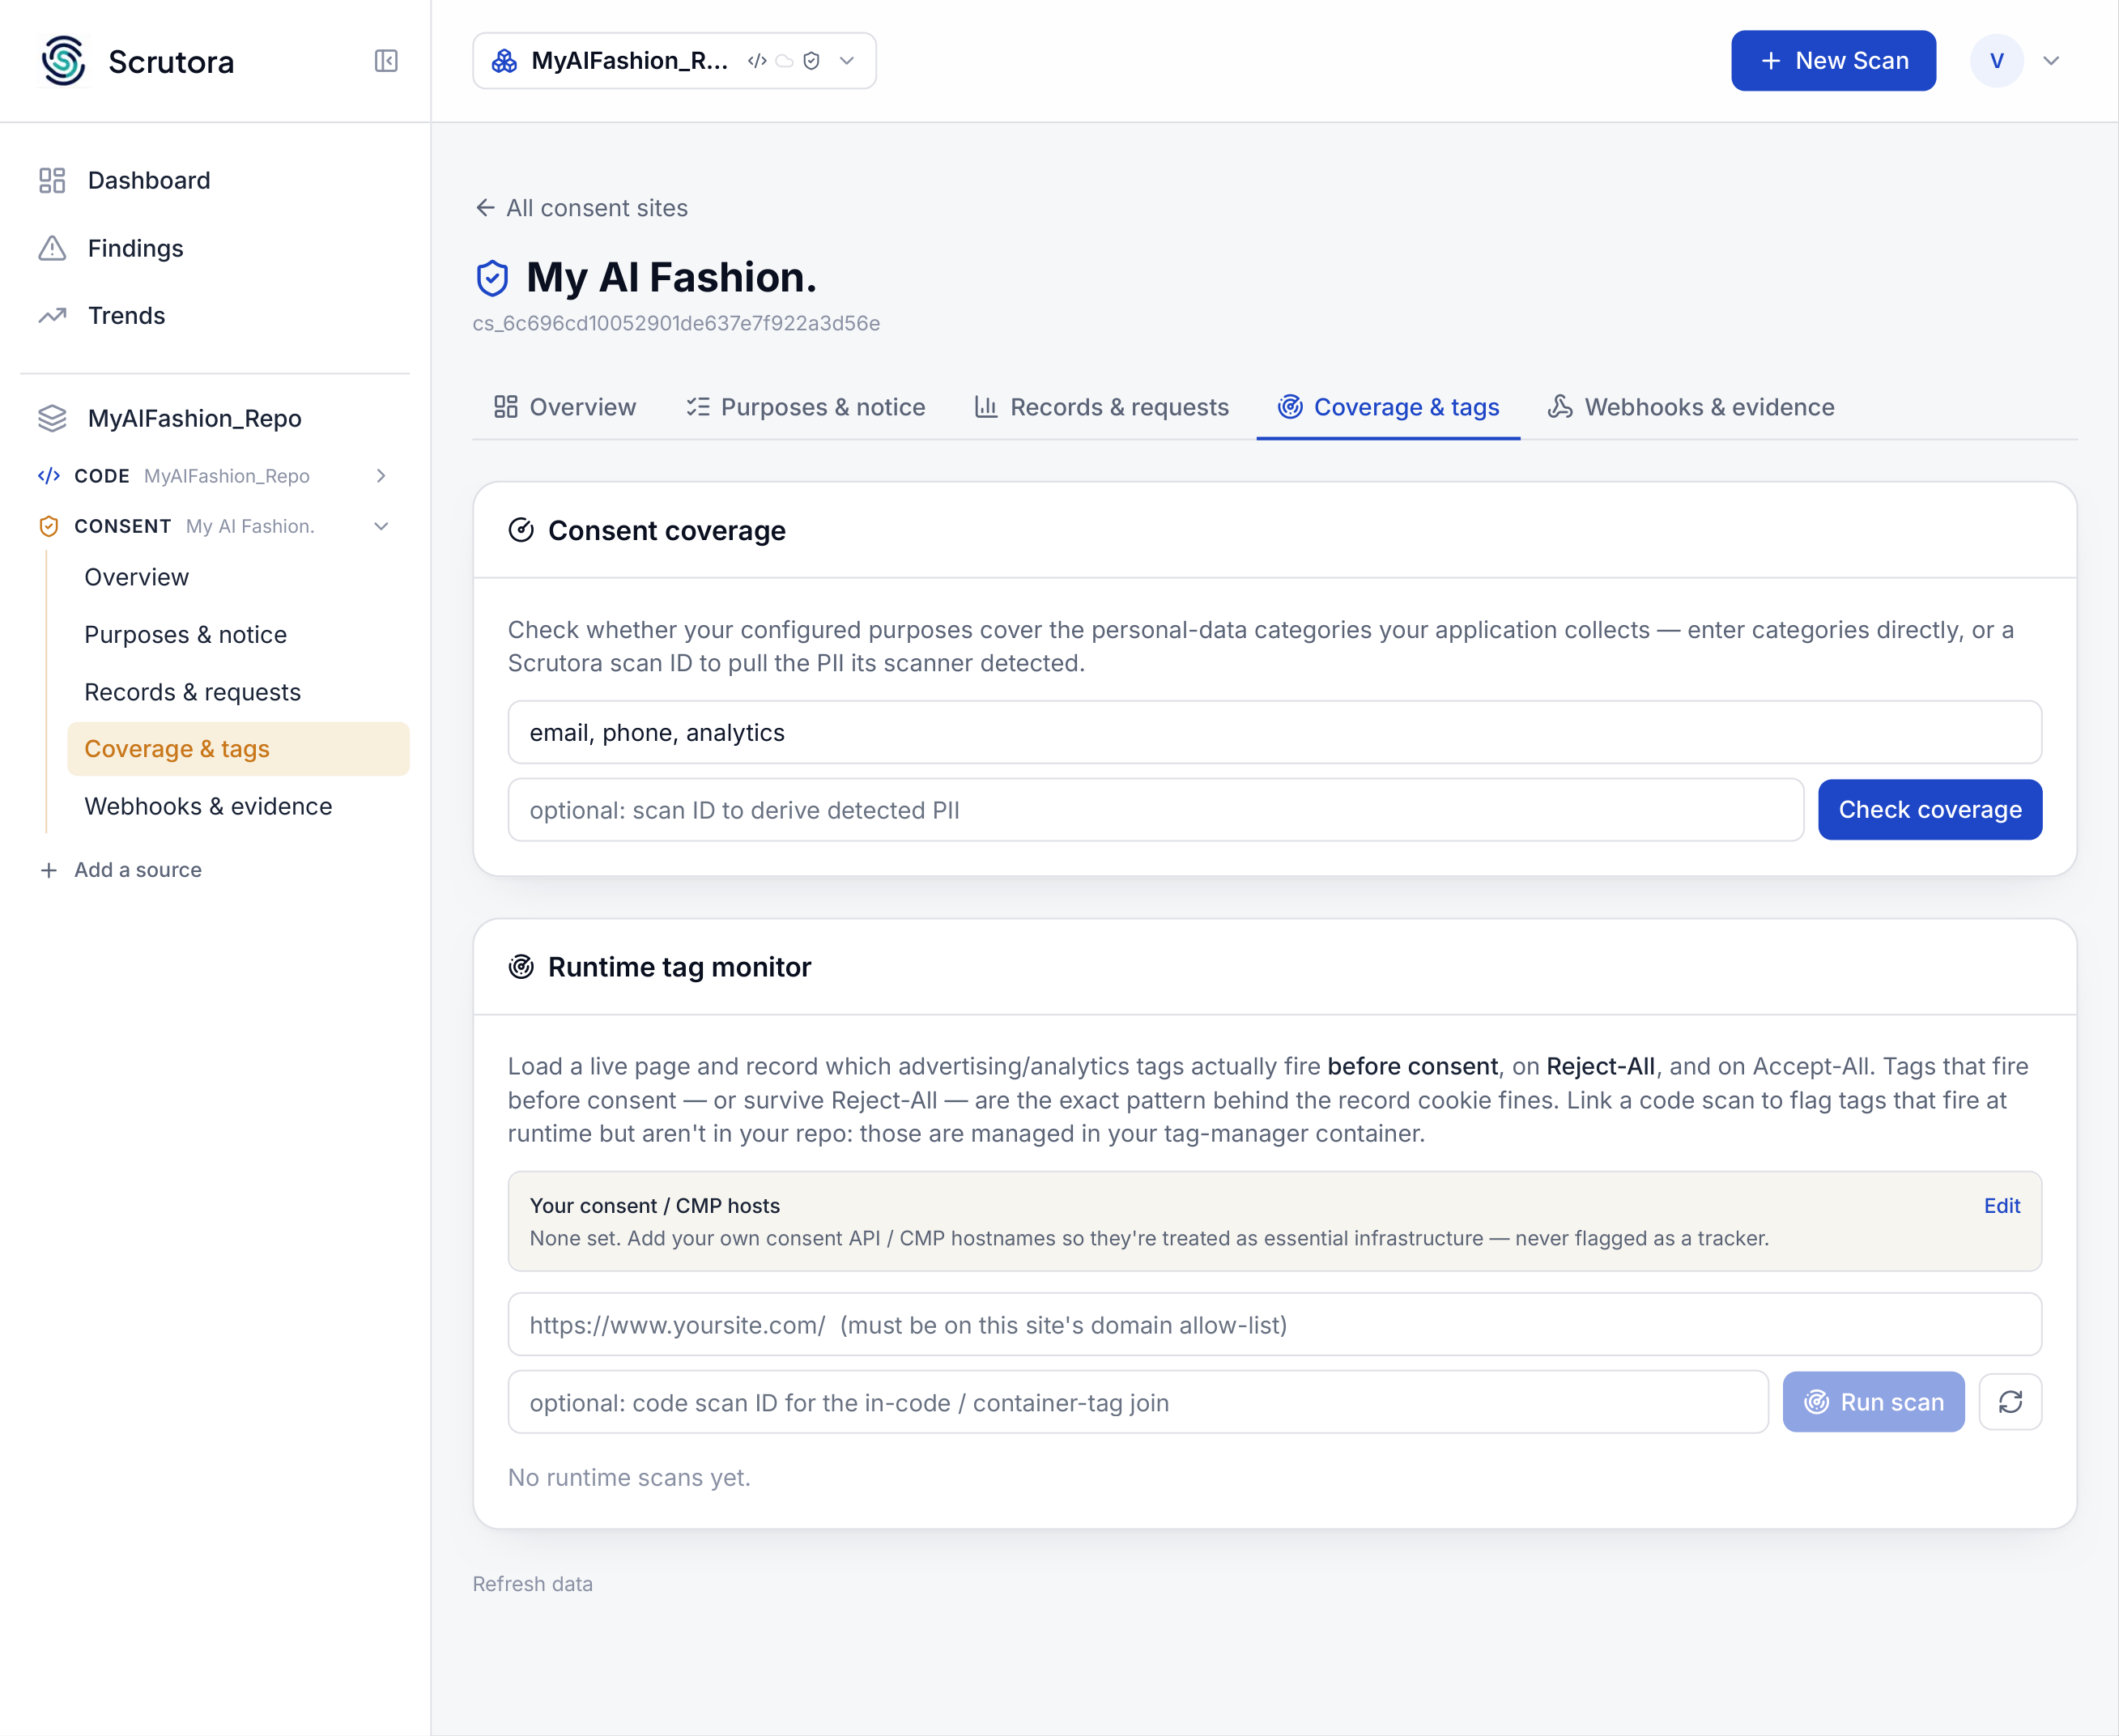Viewport: 2119px width, 1736px height.
Task: Click the shield icon beside My AI Fashion.
Action: 492,278
